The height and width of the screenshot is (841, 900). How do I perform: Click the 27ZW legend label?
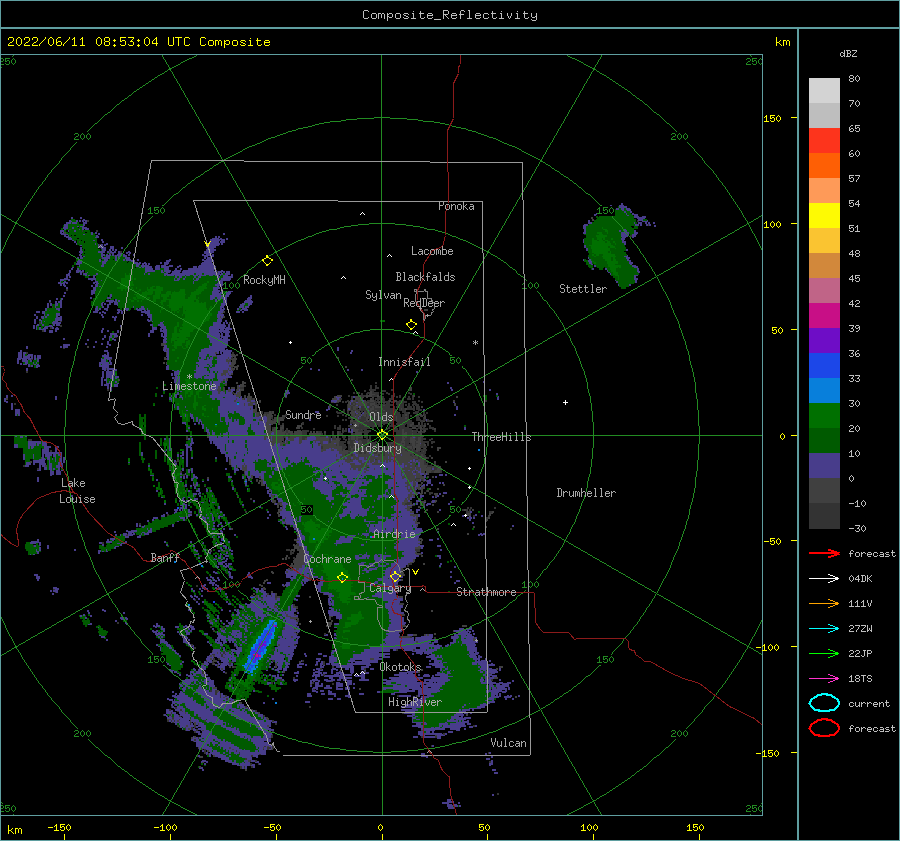pyautogui.click(x=860, y=629)
